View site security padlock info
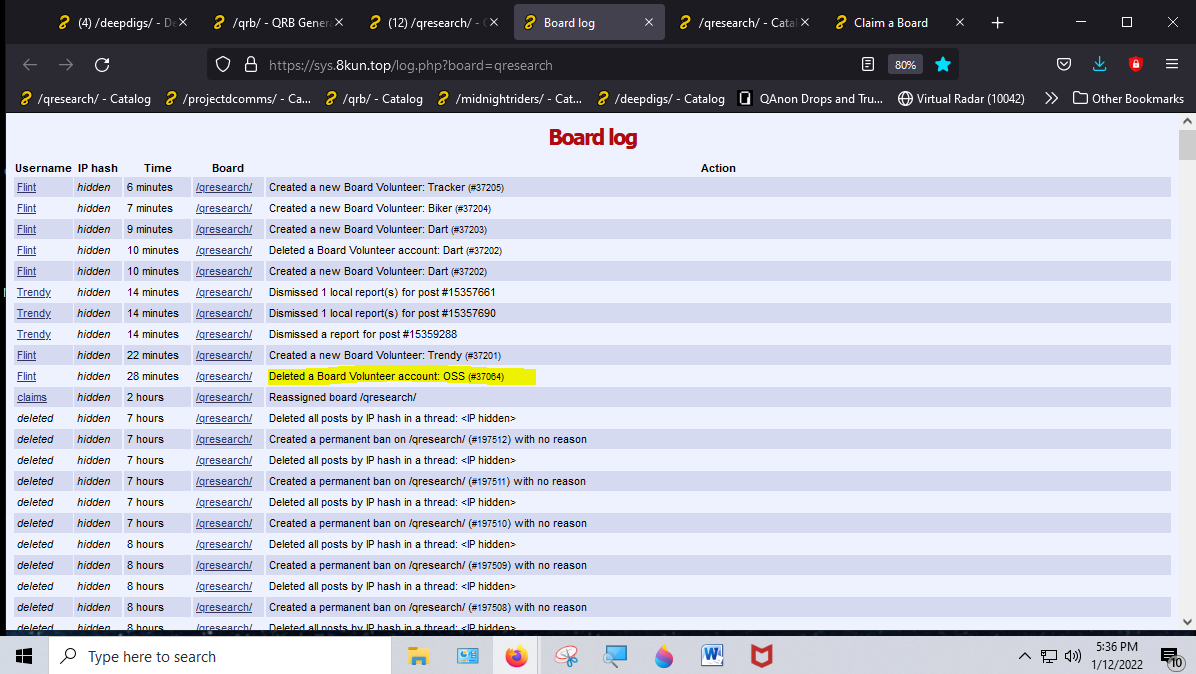1196x674 pixels. coord(251,65)
